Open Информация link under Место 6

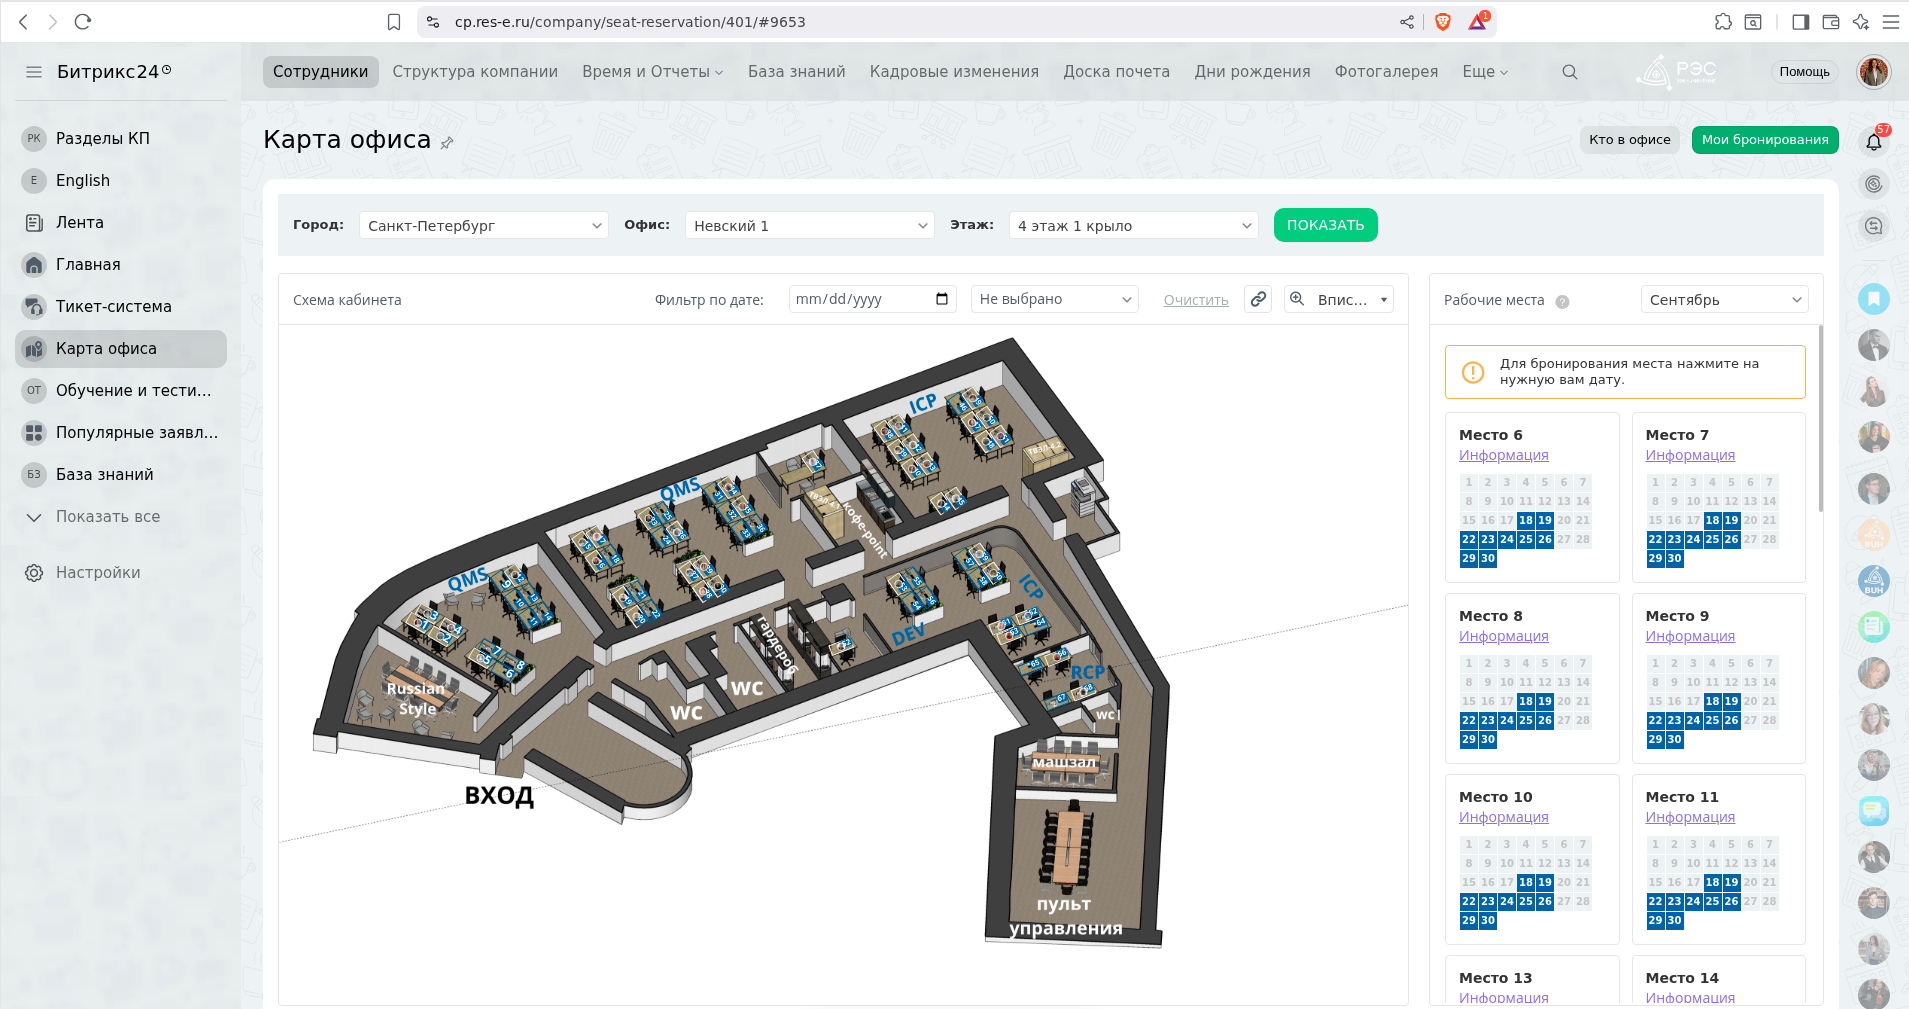1503,455
